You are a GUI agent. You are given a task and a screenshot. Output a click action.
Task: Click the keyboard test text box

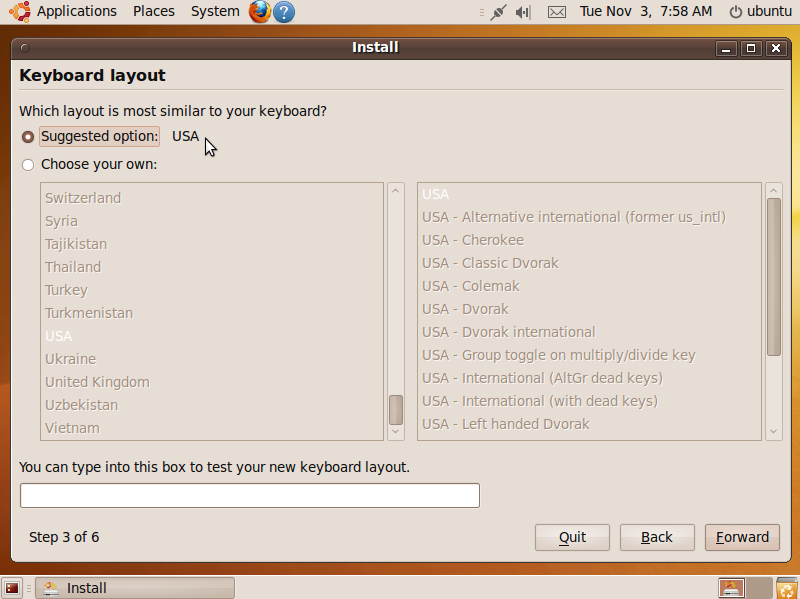click(249, 495)
